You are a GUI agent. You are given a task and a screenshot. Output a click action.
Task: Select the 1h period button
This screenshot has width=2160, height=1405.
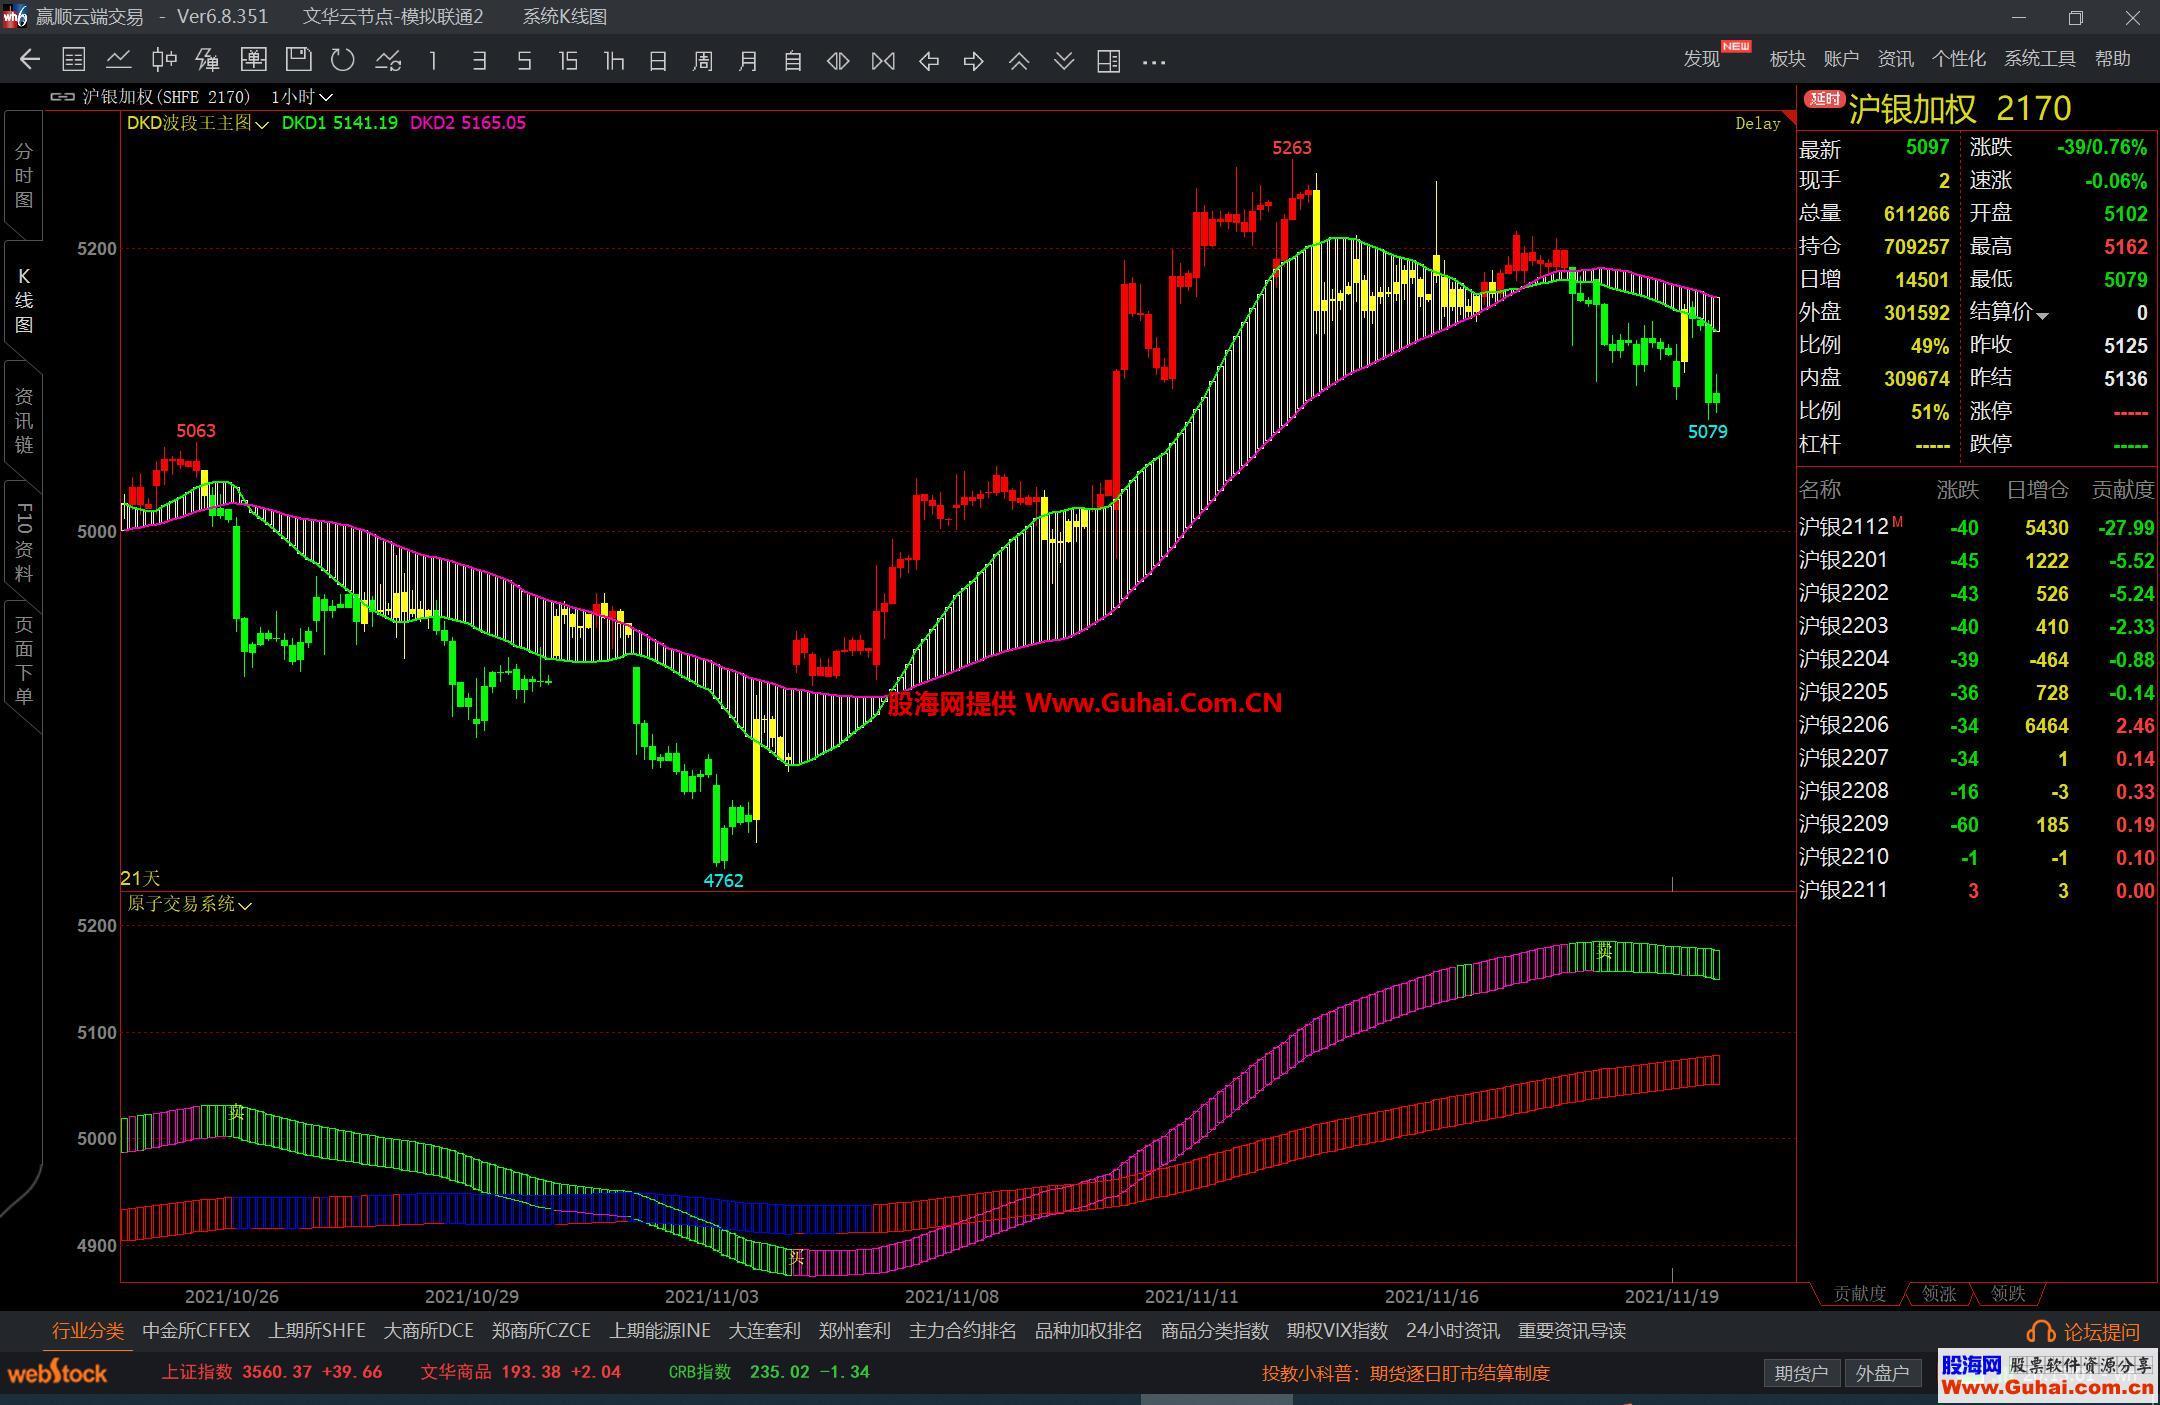click(x=613, y=61)
